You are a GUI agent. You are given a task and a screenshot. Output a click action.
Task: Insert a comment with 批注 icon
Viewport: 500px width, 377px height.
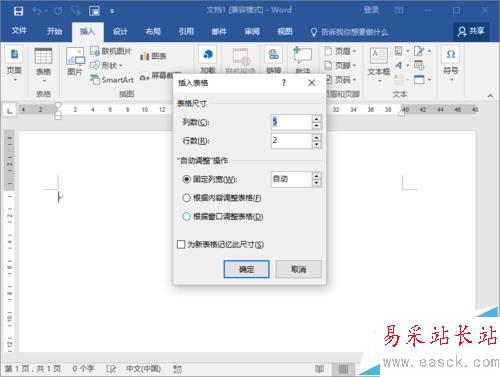coord(302,55)
